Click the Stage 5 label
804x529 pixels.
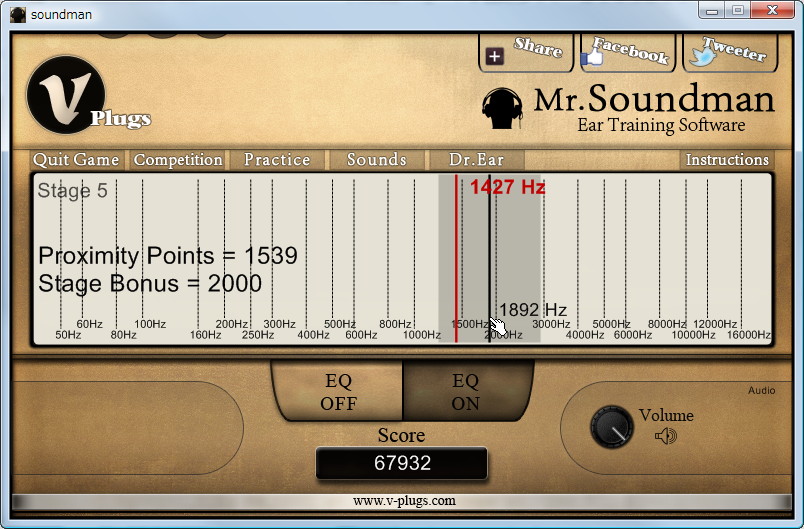coord(72,191)
